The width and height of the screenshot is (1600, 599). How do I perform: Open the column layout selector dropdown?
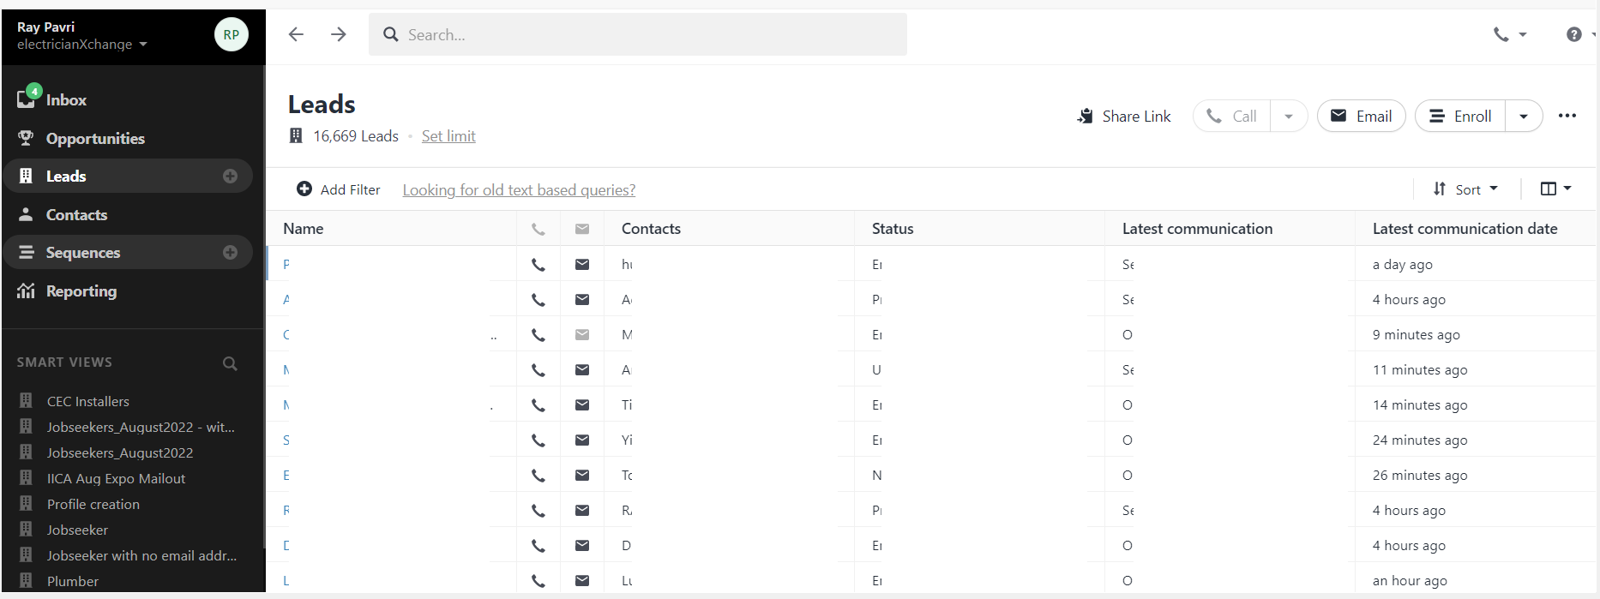[1555, 189]
